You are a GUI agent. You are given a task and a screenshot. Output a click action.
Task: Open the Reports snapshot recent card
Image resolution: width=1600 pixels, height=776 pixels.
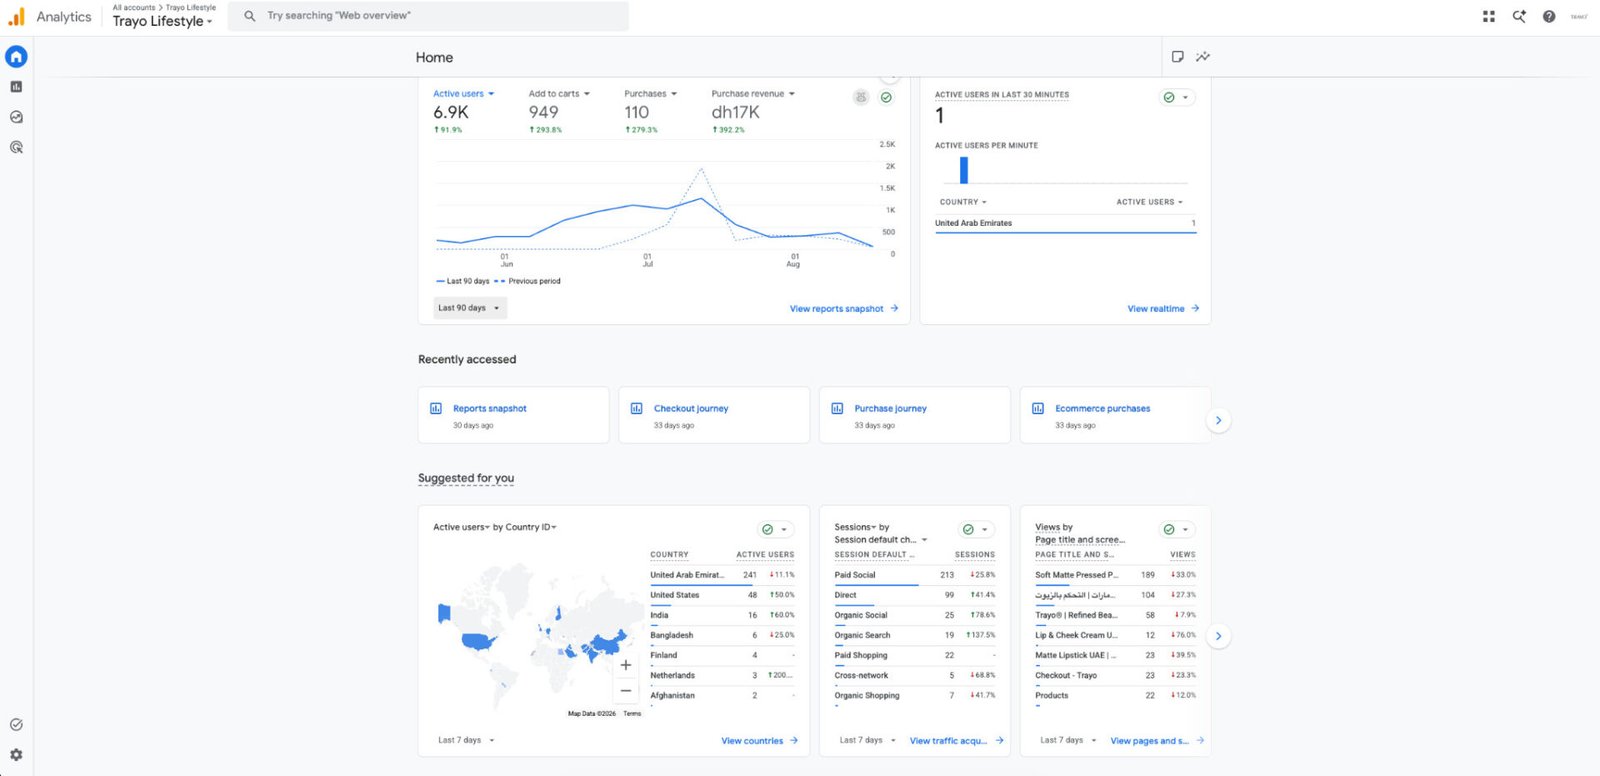point(513,415)
